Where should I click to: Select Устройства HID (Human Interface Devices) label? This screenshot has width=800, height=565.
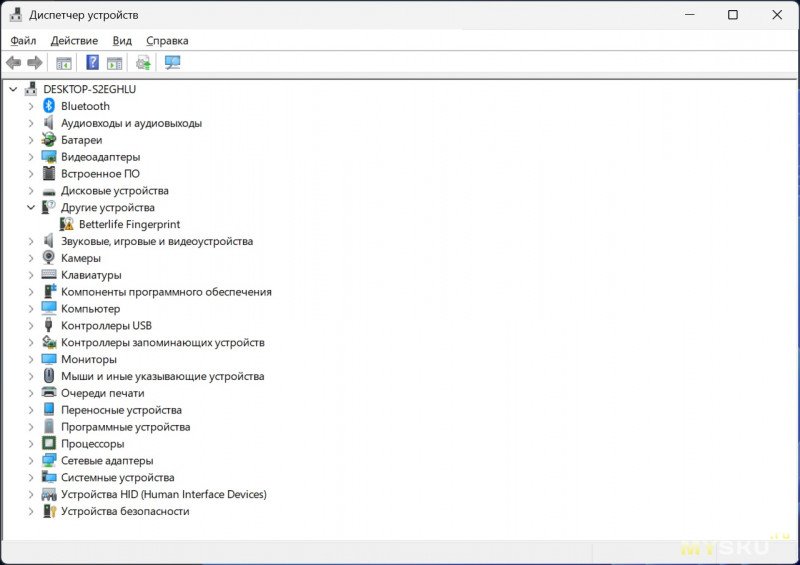coord(164,494)
